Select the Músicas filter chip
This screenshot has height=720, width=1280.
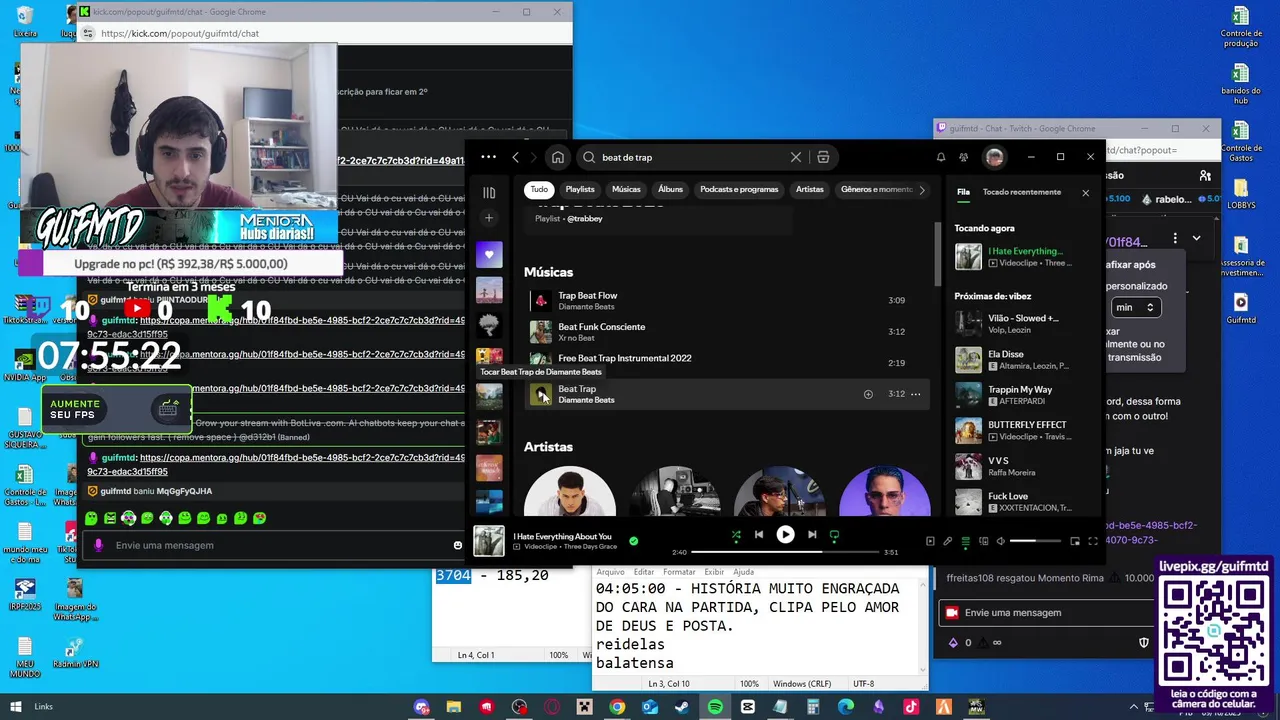(626, 189)
